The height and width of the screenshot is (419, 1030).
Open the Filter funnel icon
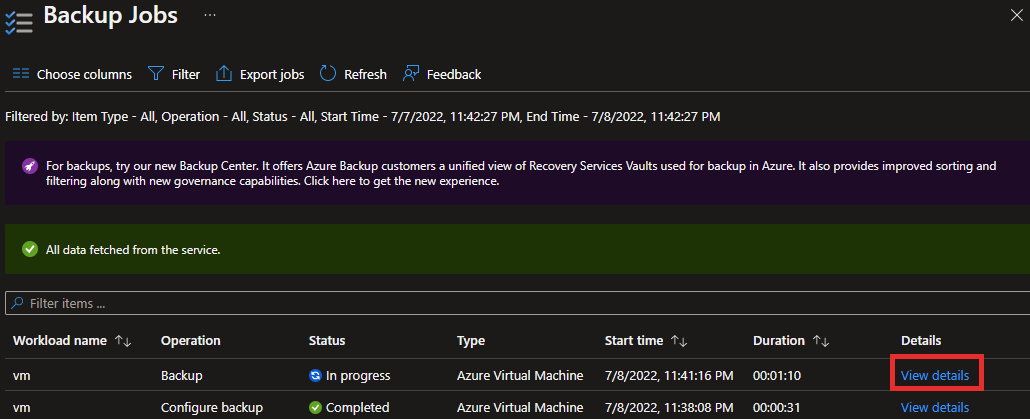(x=155, y=74)
